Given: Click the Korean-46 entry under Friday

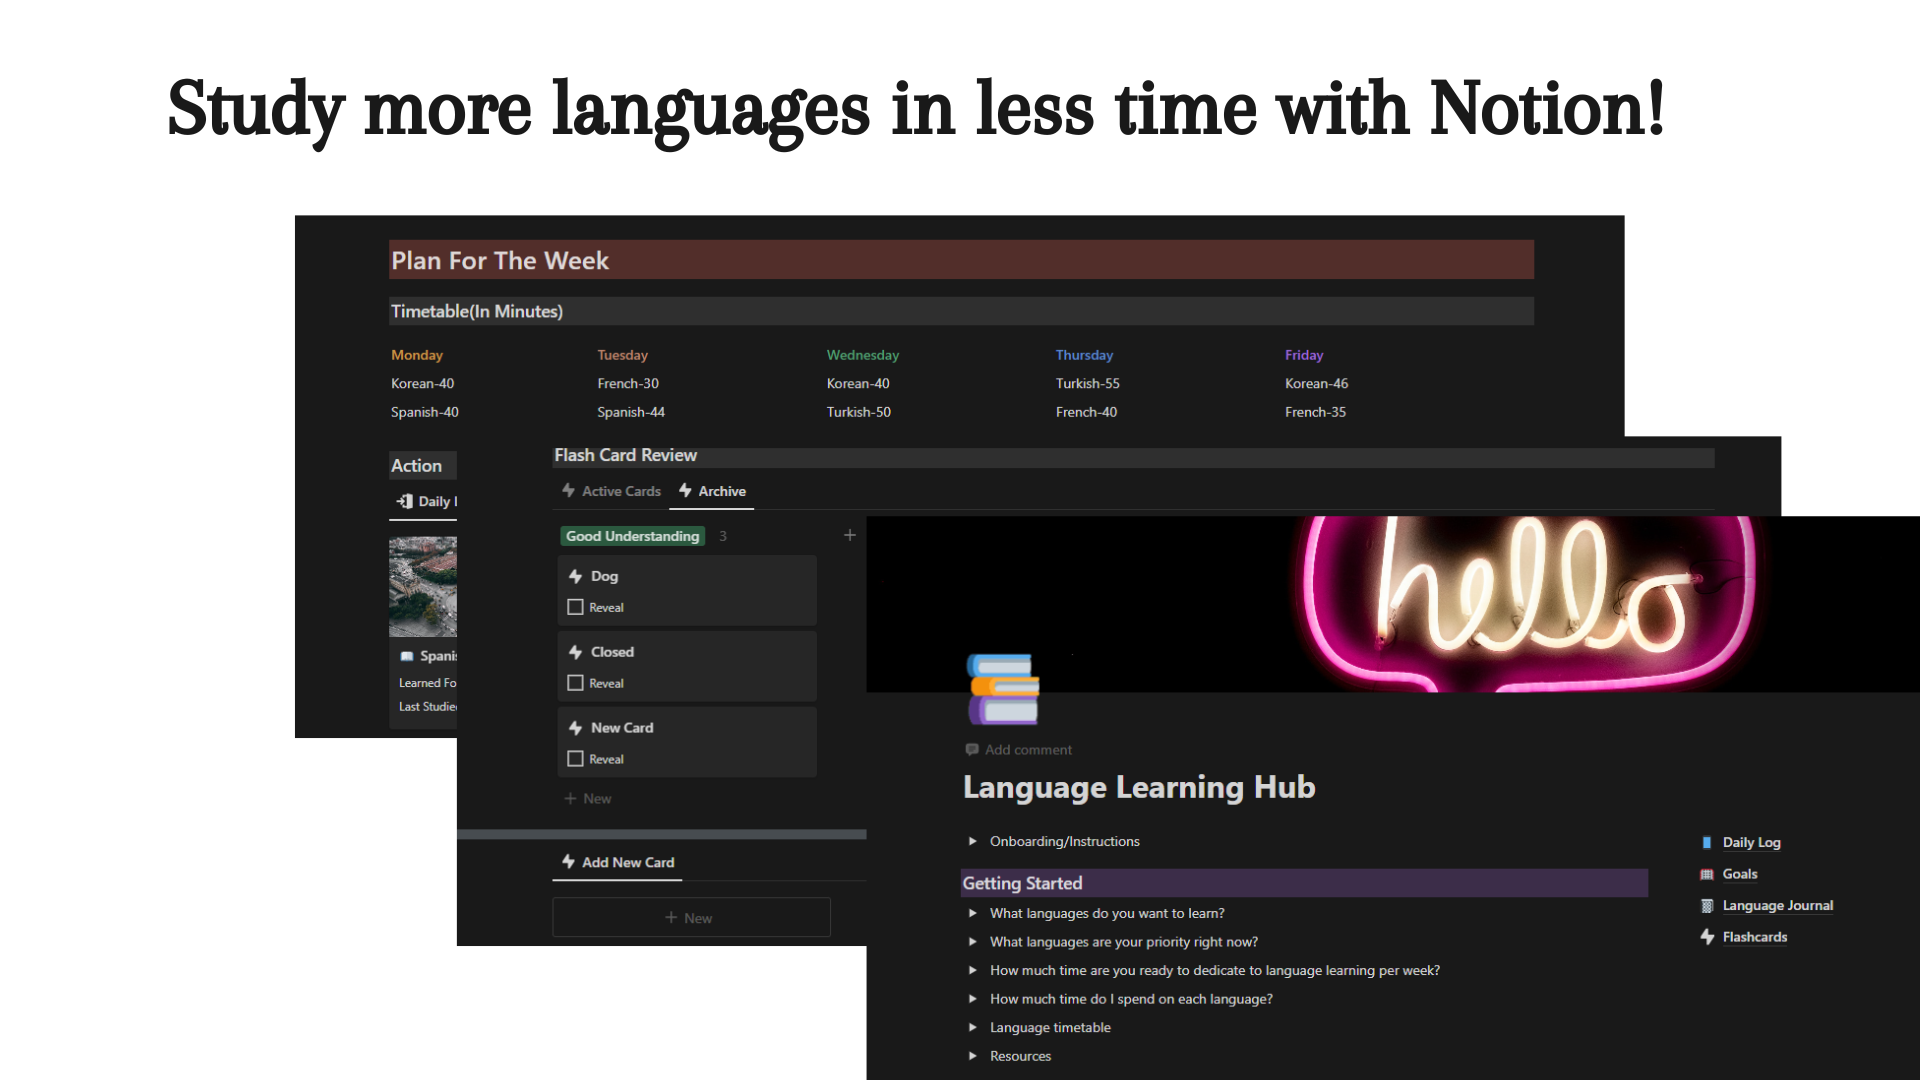Looking at the screenshot, I should [1317, 383].
